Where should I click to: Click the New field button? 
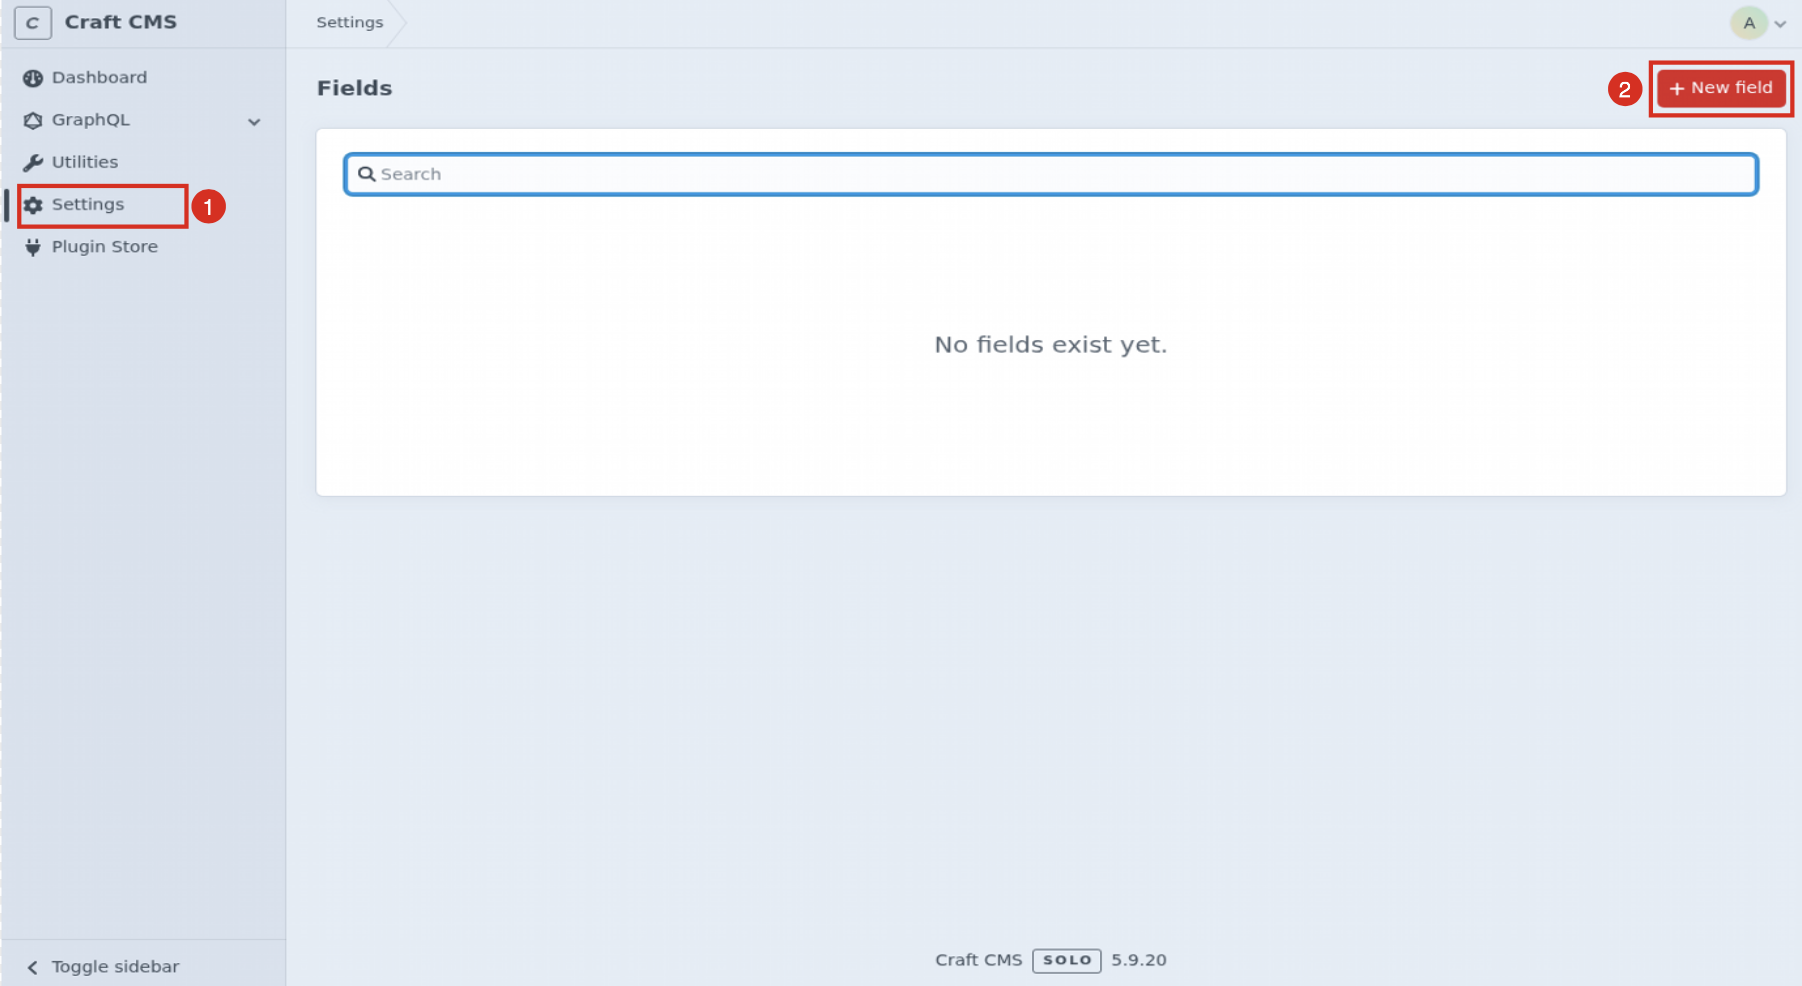(1721, 88)
